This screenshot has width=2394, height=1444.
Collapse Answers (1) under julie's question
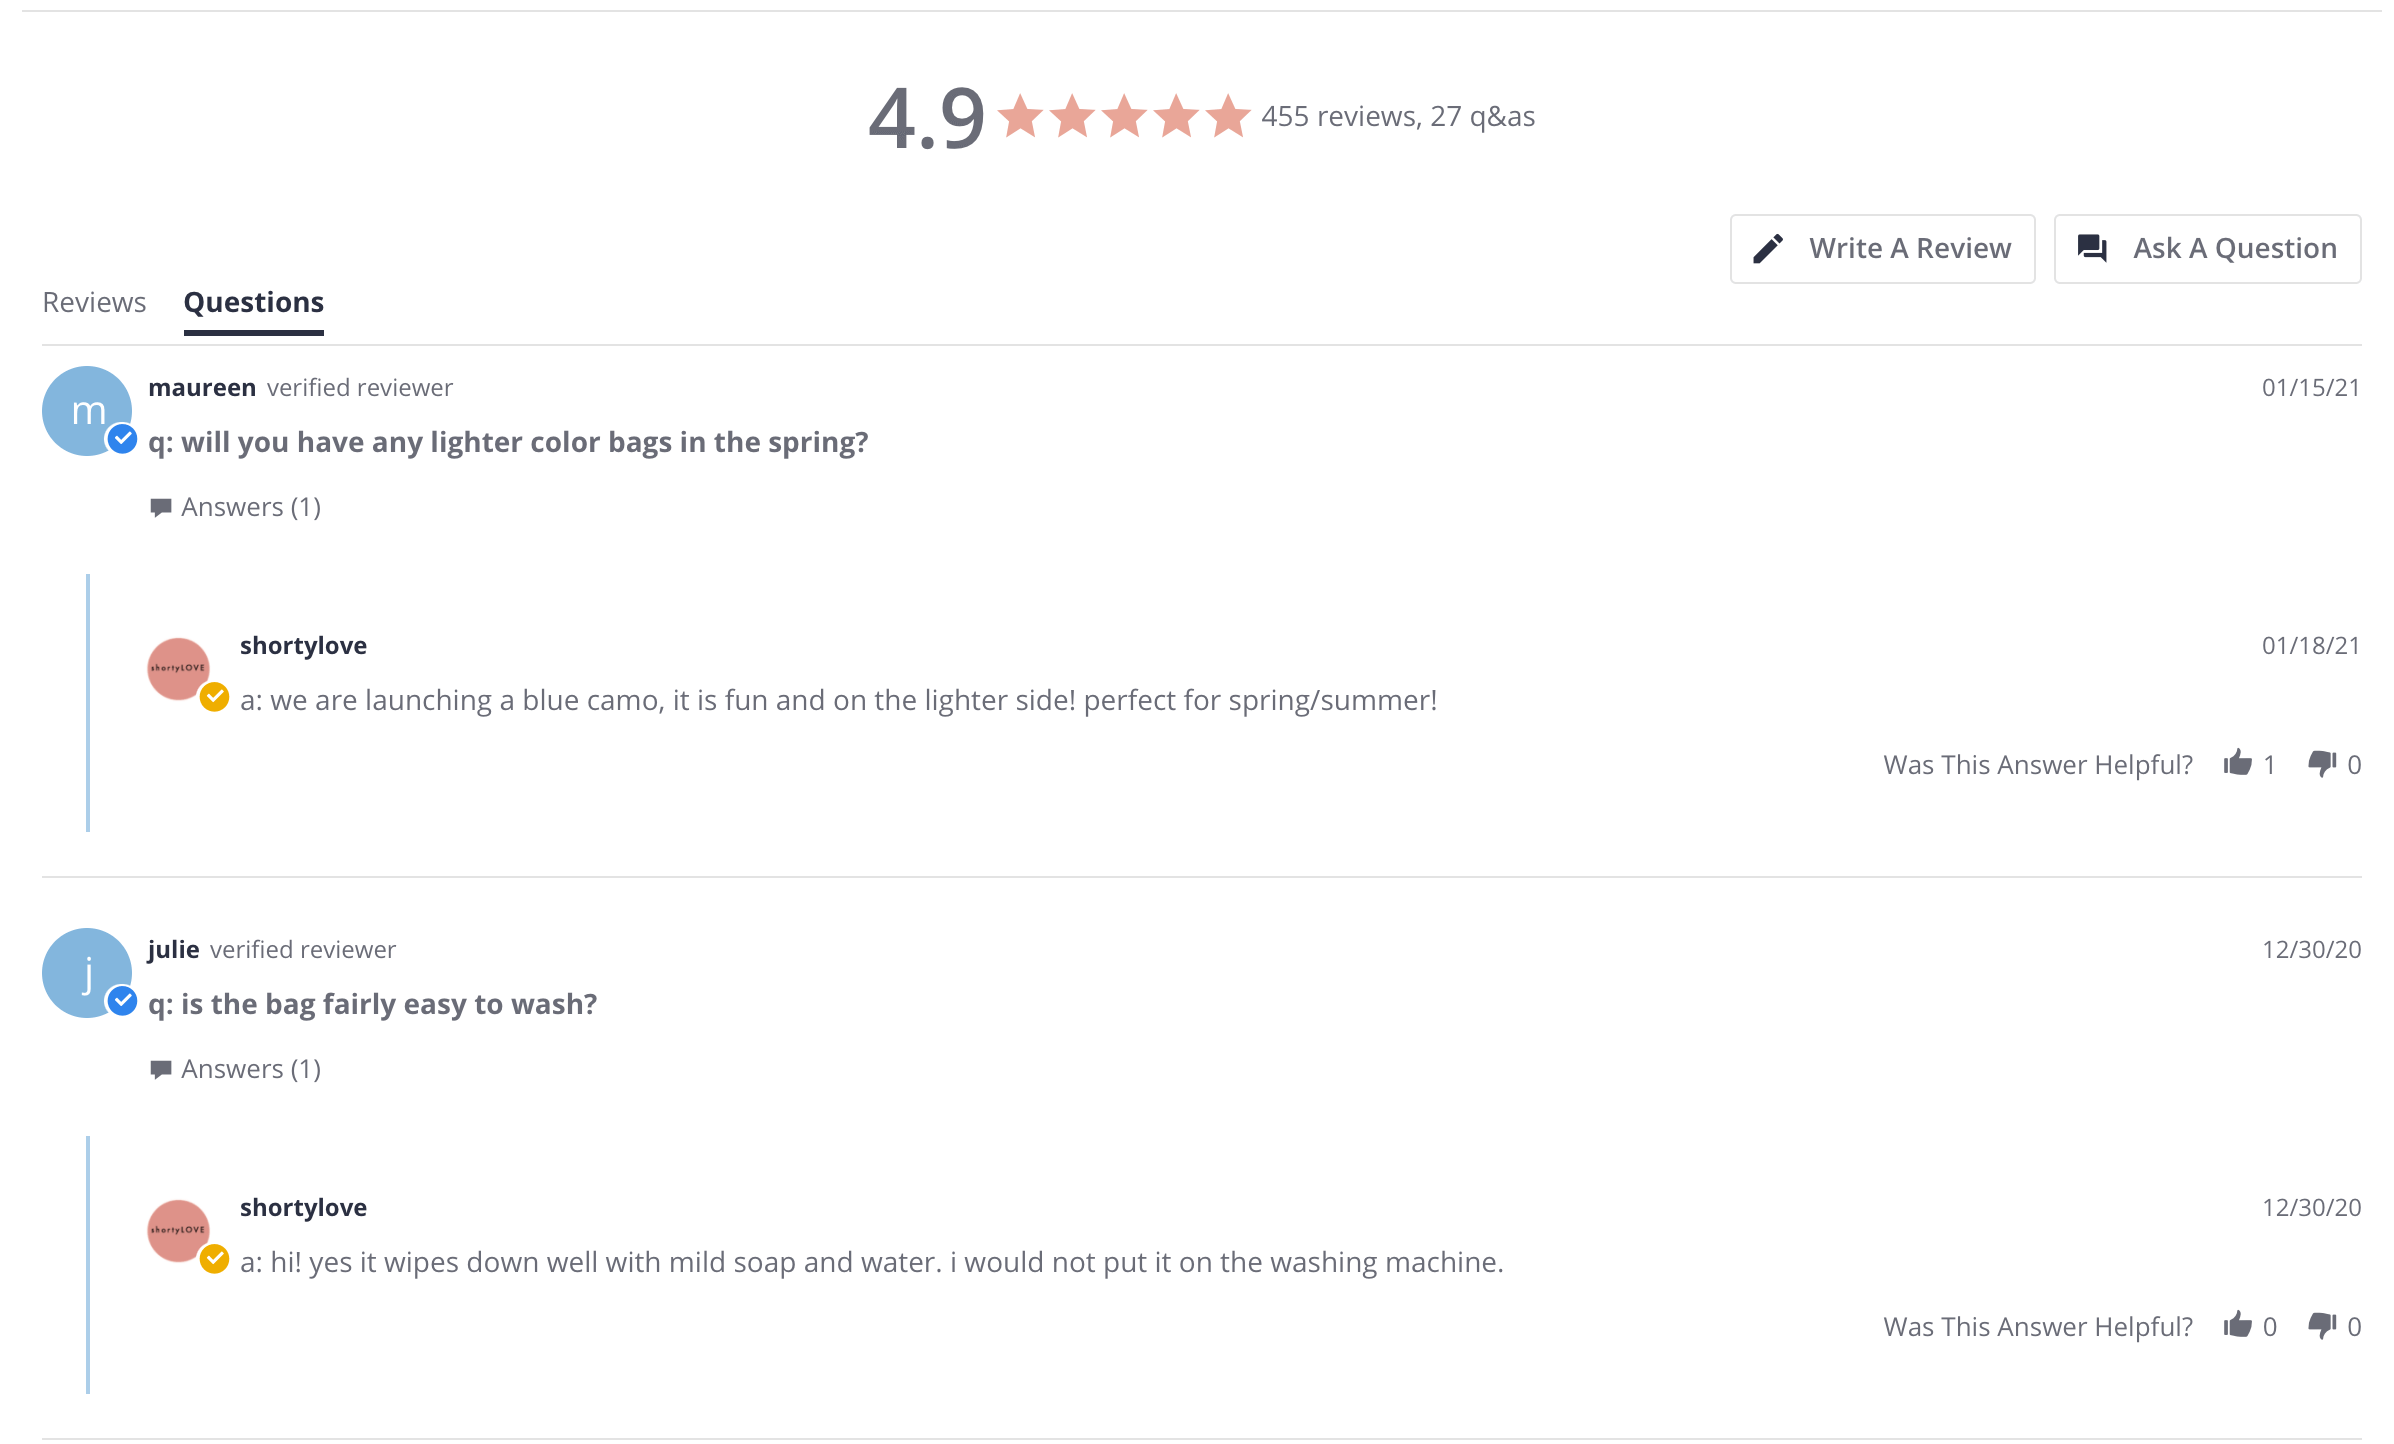236,1070
